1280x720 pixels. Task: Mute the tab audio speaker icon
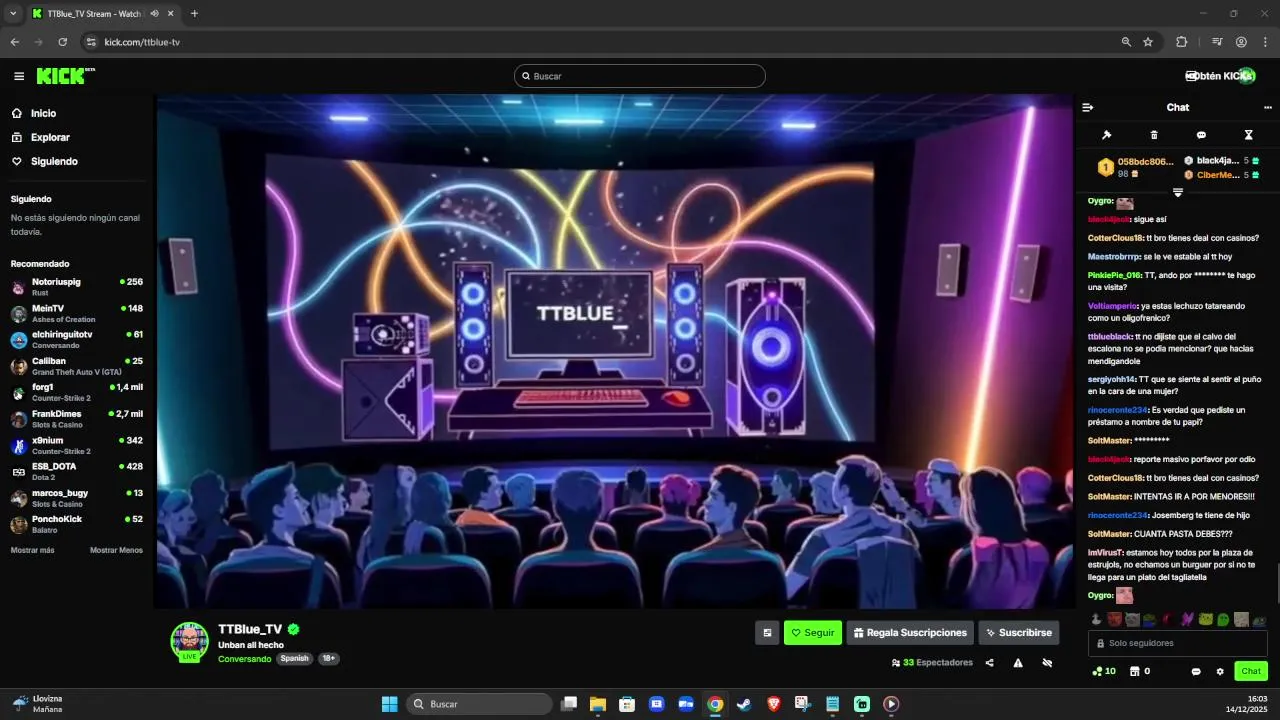155,14
